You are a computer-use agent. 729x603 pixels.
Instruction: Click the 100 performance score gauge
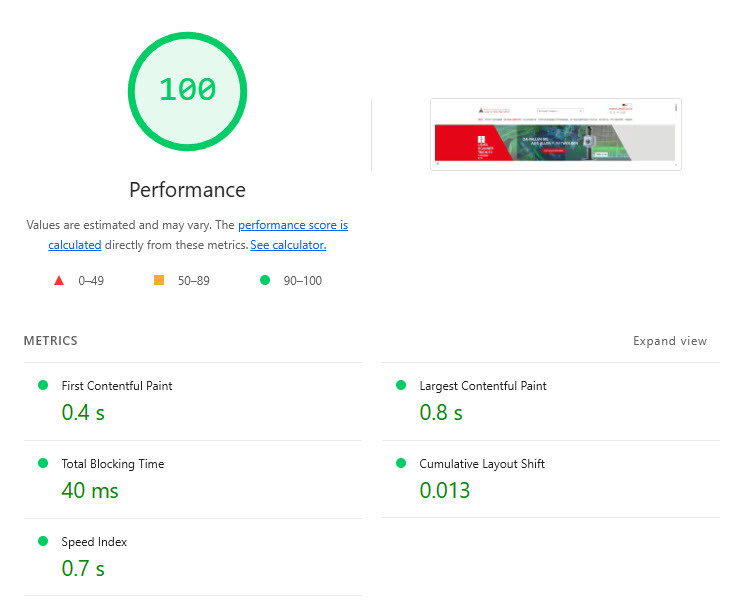(187, 91)
